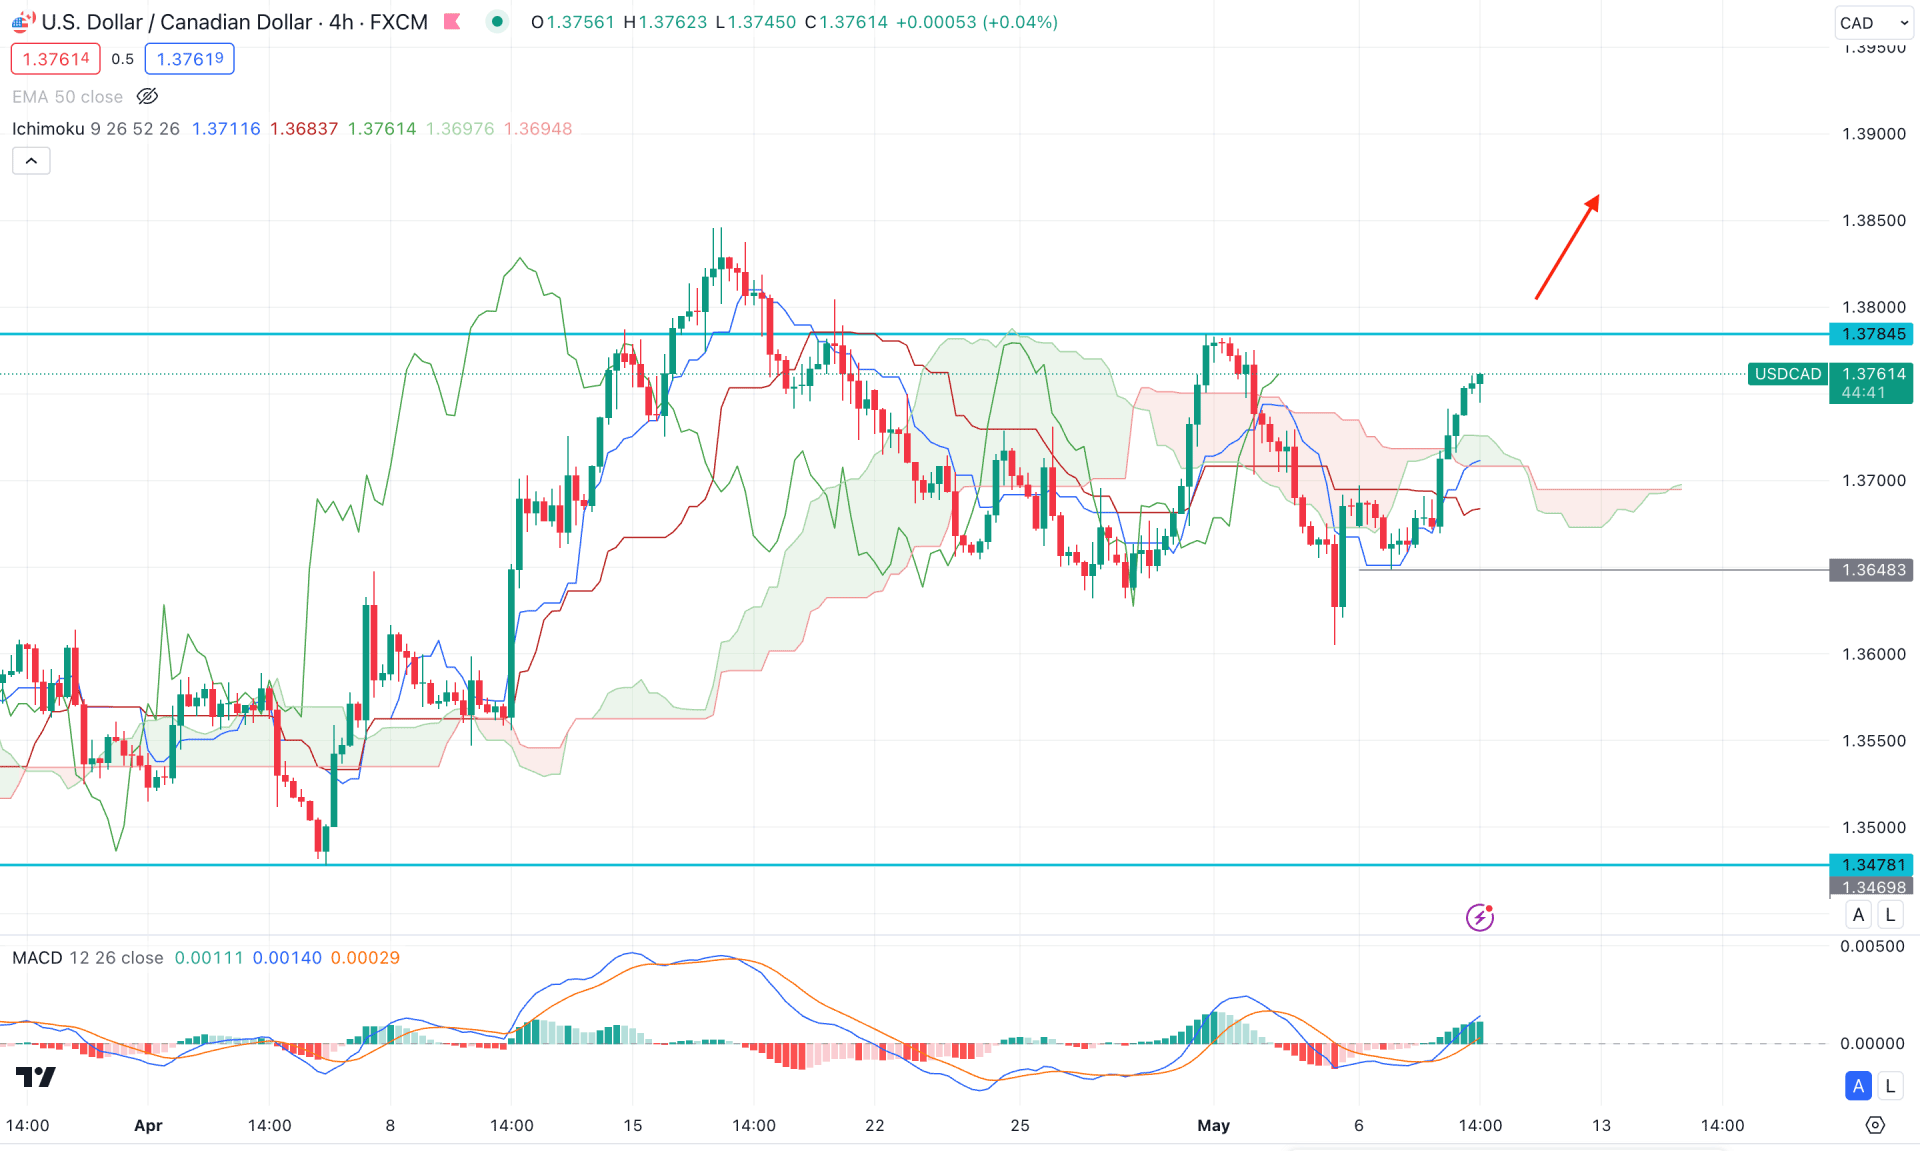Click the green market status dot

497,21
